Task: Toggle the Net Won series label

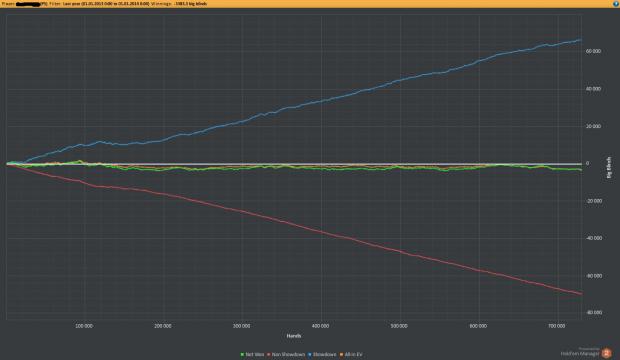Action: click(x=255, y=354)
